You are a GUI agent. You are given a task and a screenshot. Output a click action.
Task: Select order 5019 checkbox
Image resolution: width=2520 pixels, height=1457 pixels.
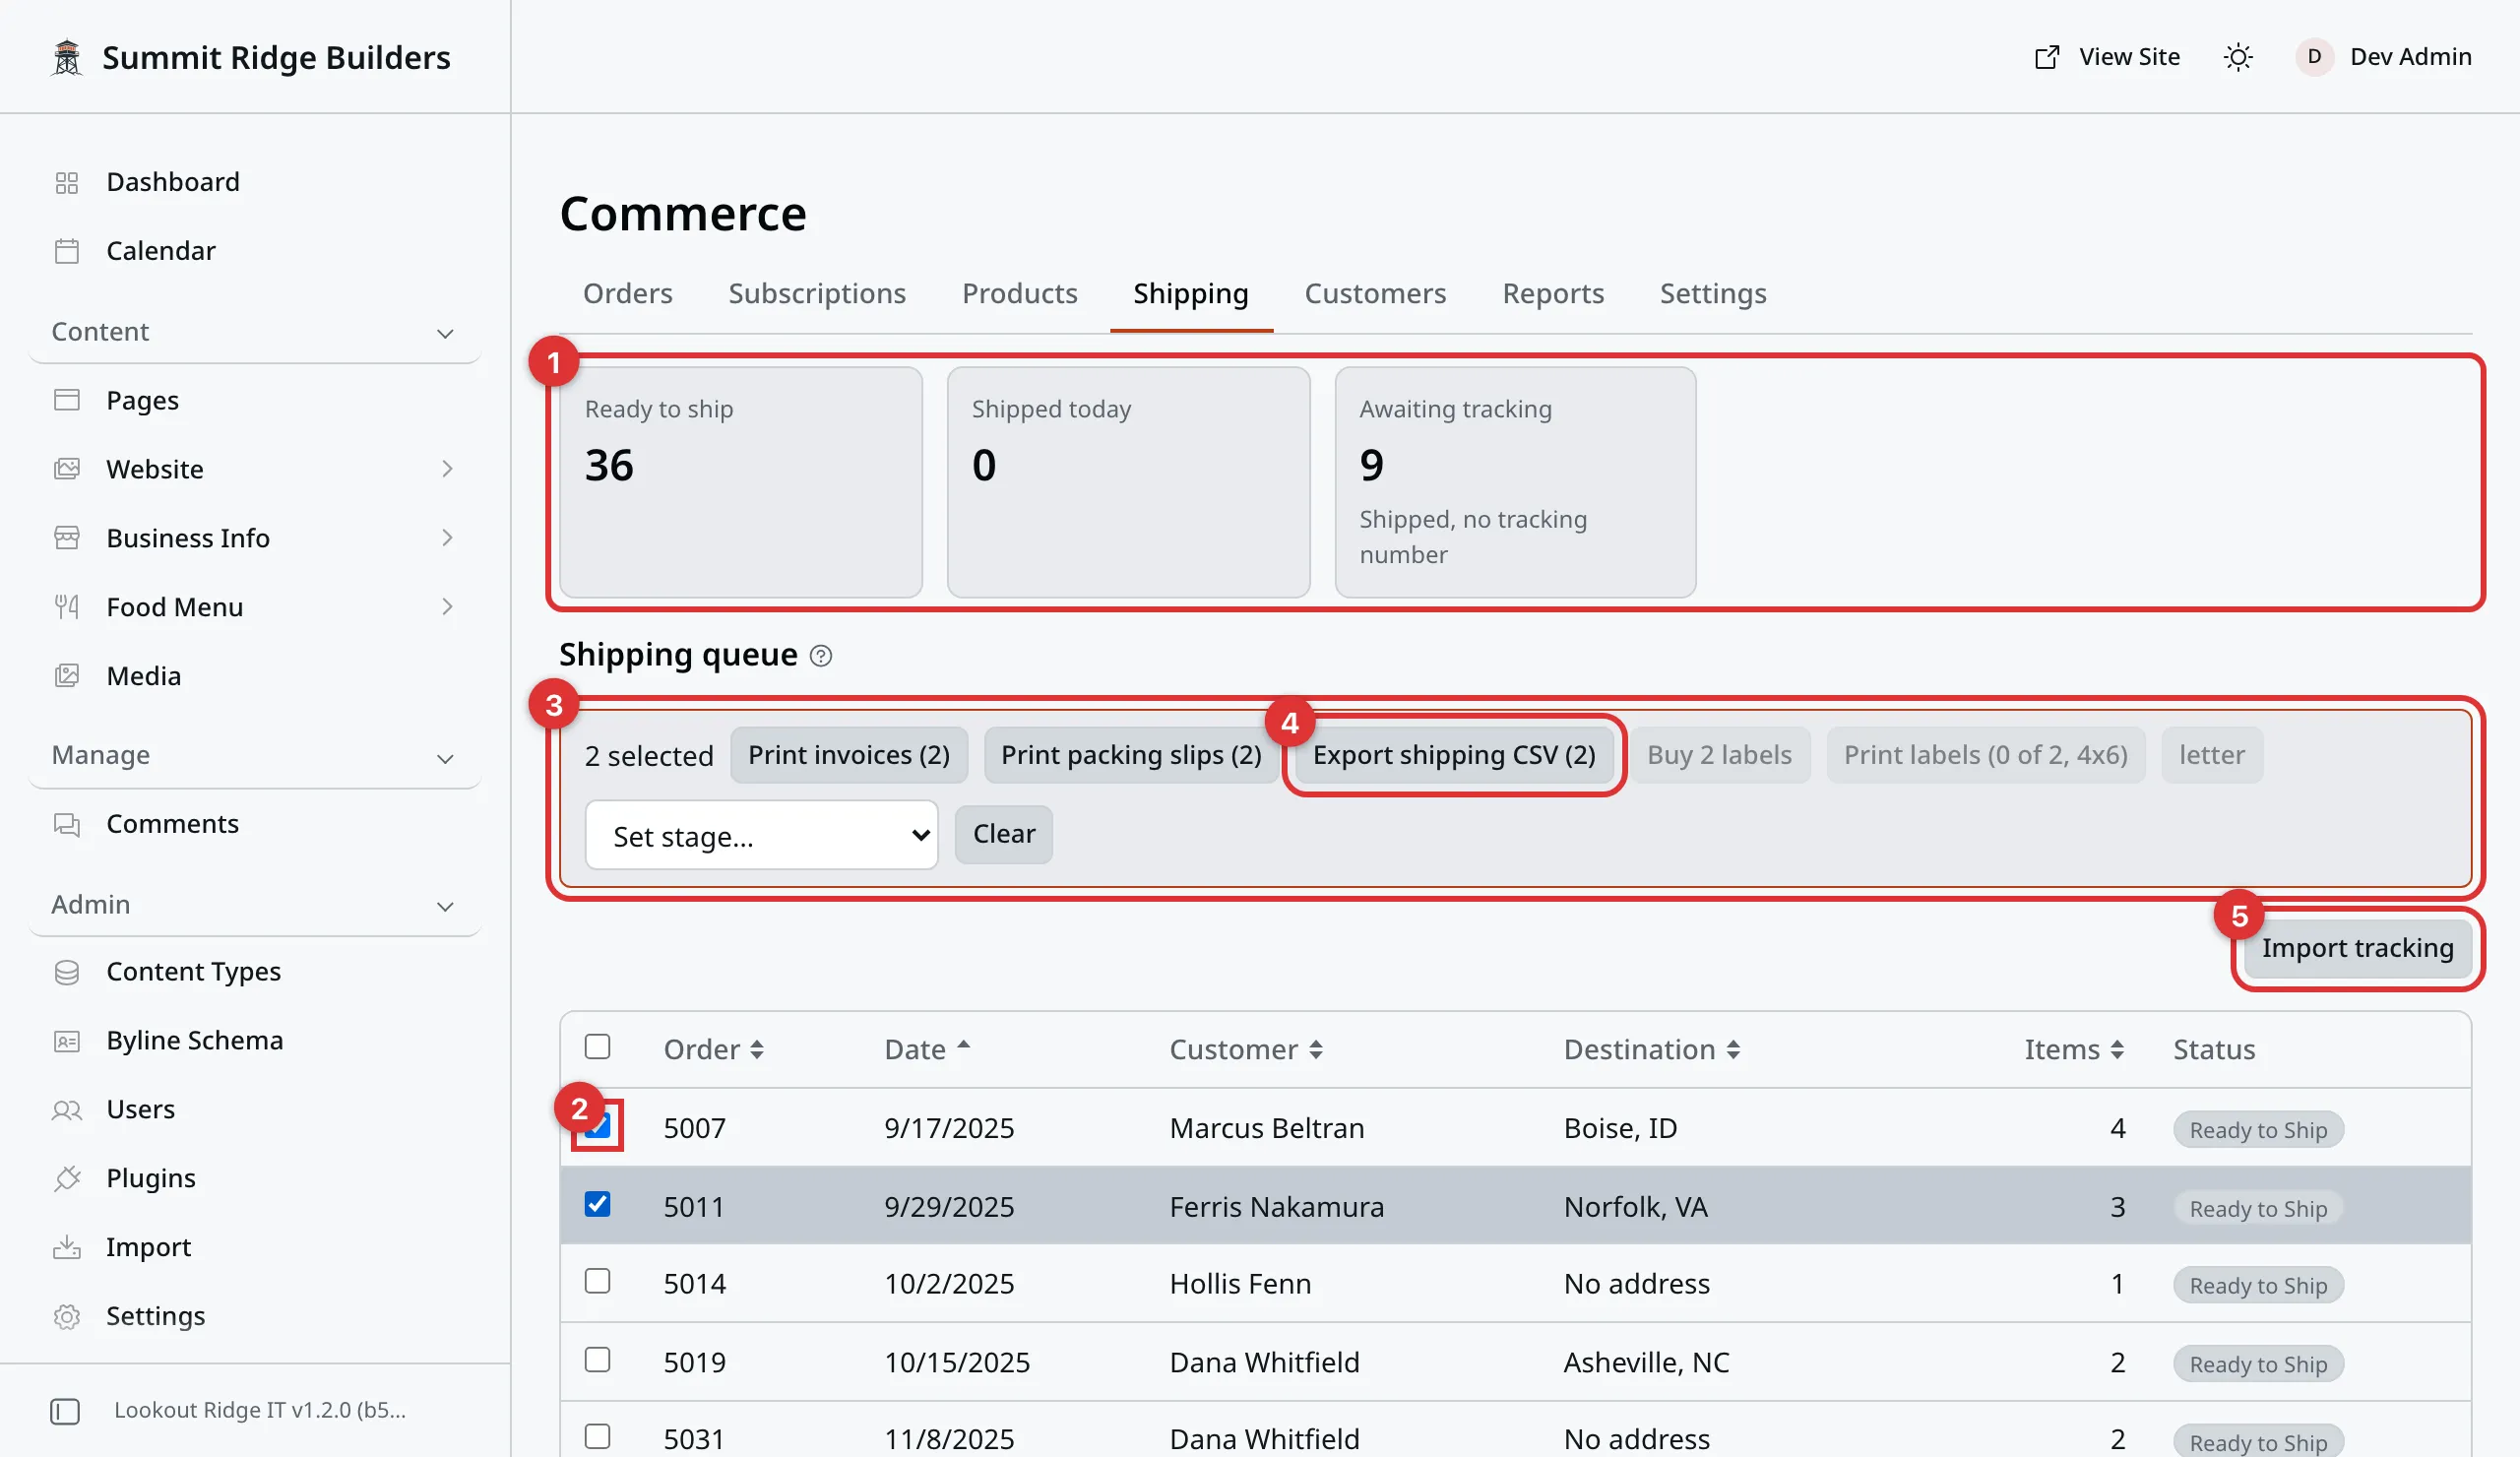pyautogui.click(x=598, y=1360)
